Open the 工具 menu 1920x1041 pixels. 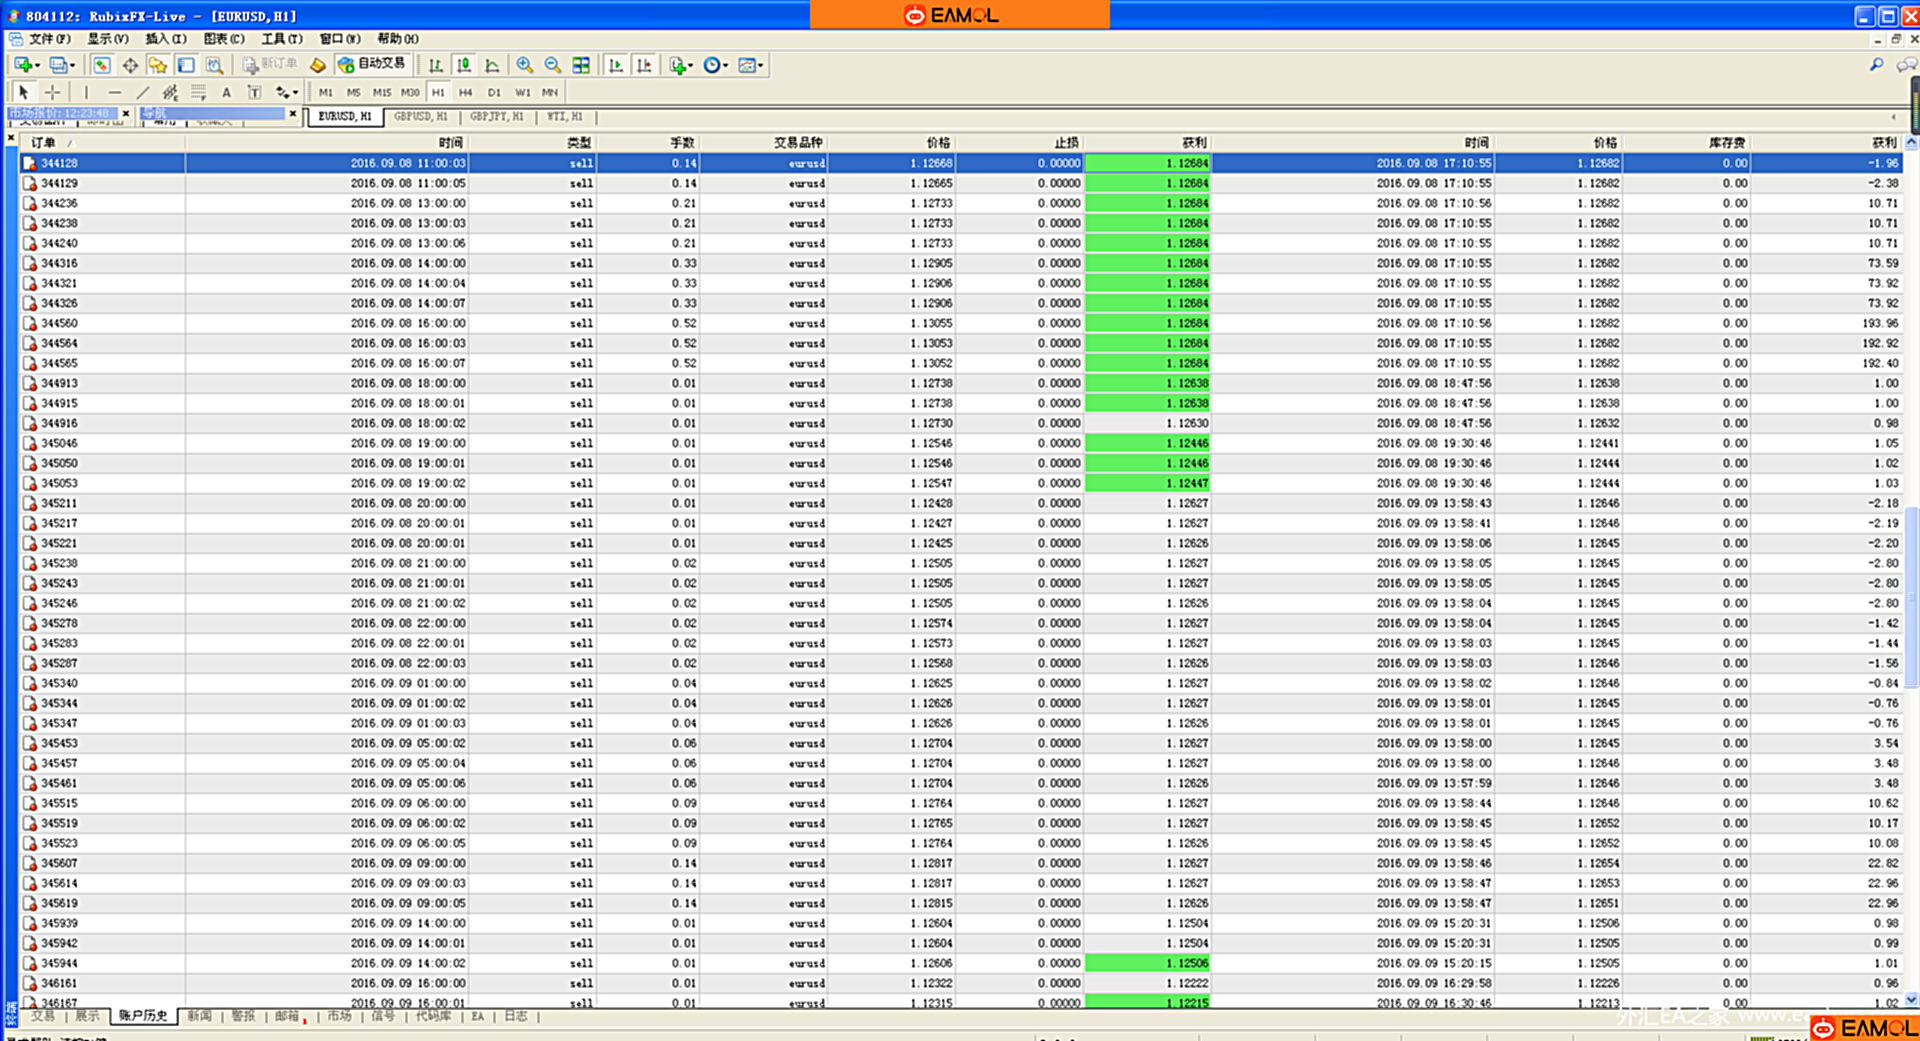coord(281,39)
